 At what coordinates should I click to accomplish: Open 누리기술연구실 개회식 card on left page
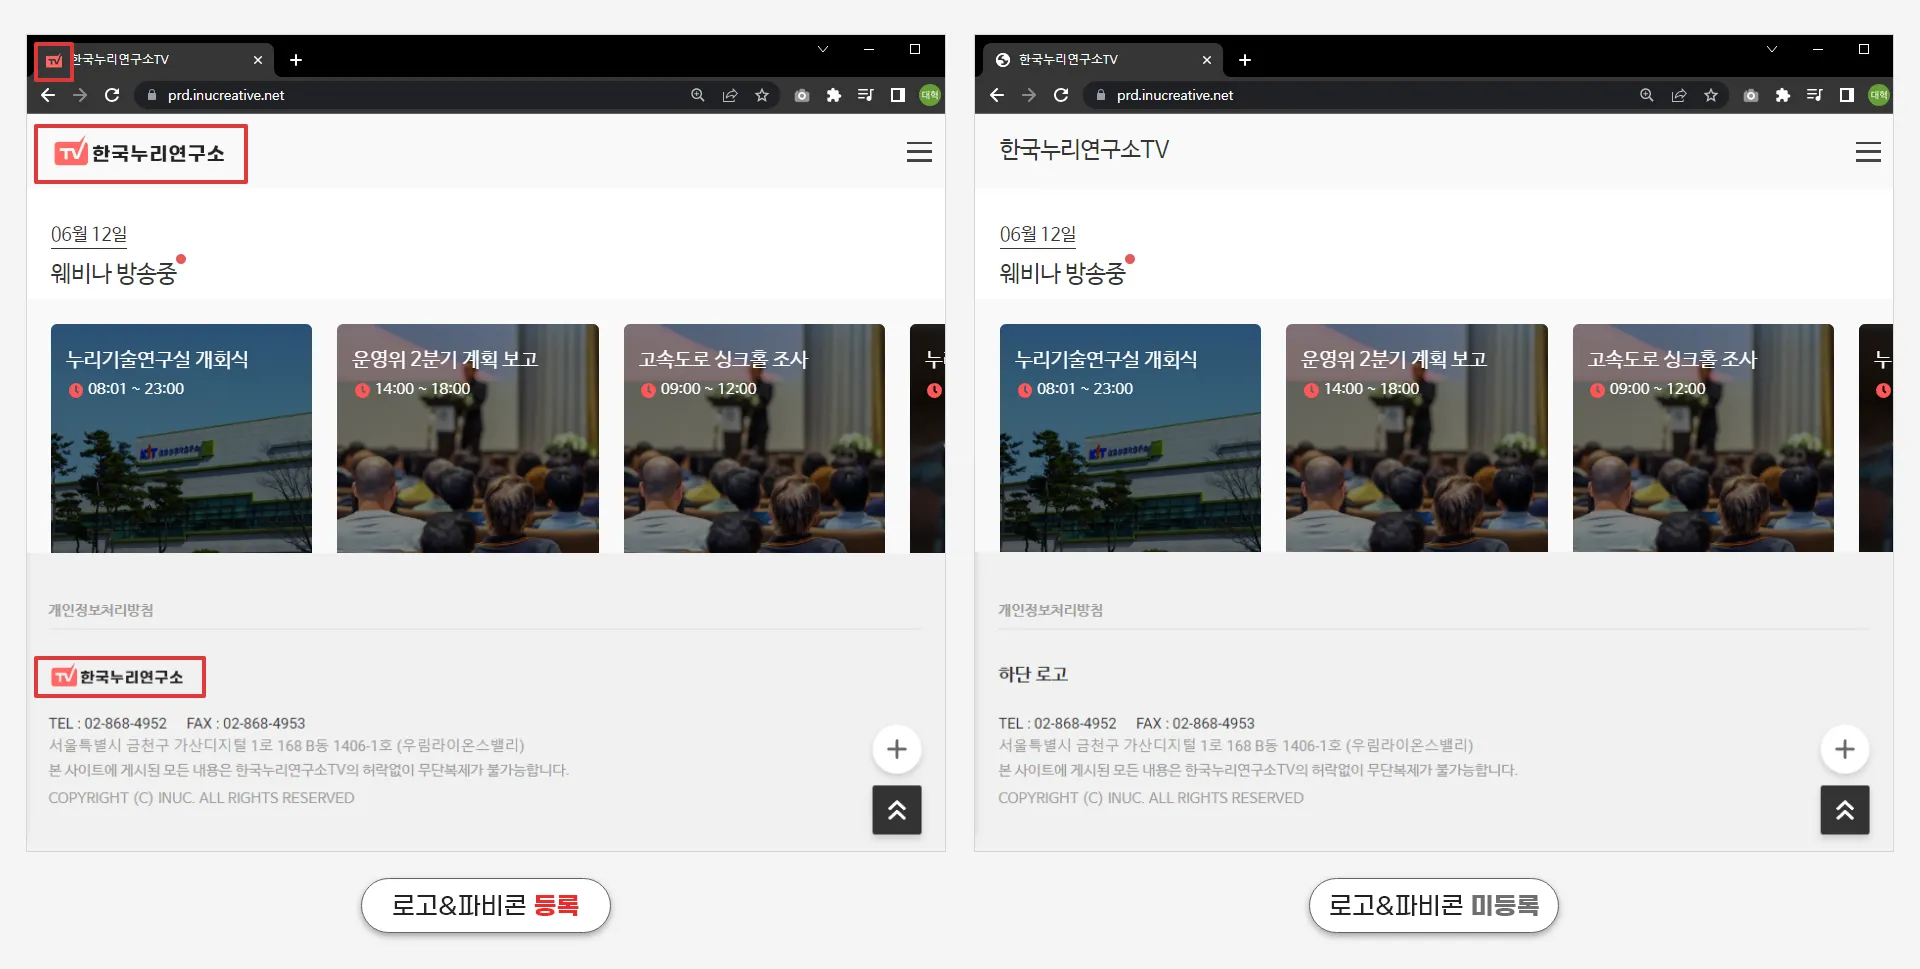181,438
